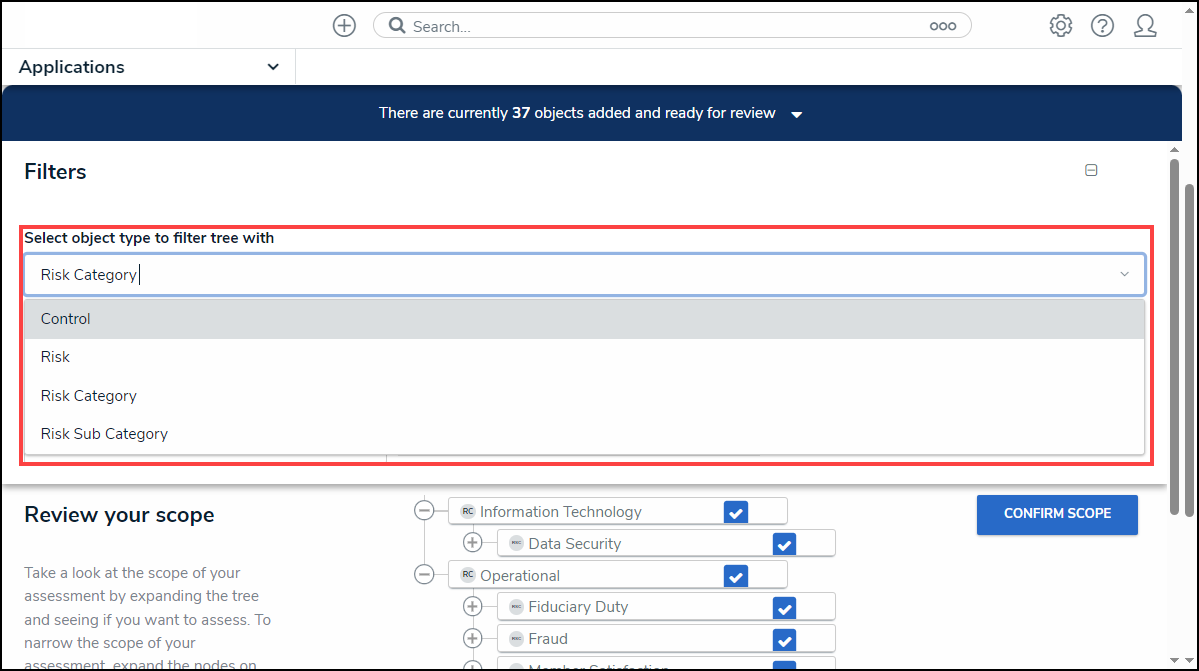Open the user profile icon

1145,26
